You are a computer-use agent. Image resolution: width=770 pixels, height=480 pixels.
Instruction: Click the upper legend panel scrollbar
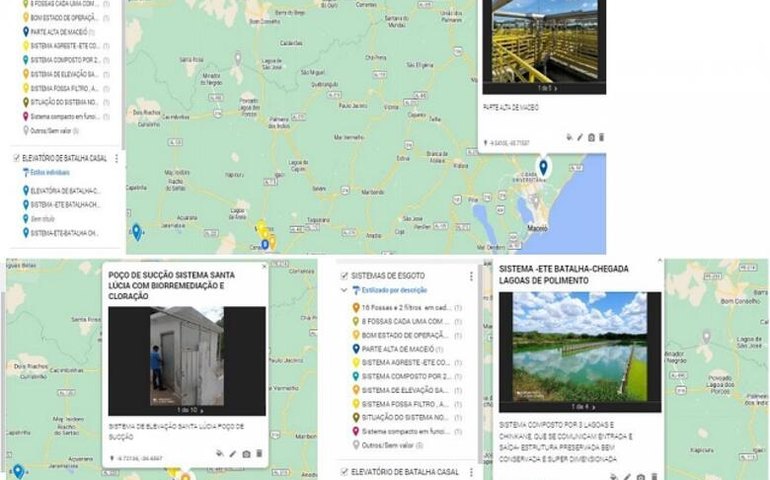tap(123, 74)
